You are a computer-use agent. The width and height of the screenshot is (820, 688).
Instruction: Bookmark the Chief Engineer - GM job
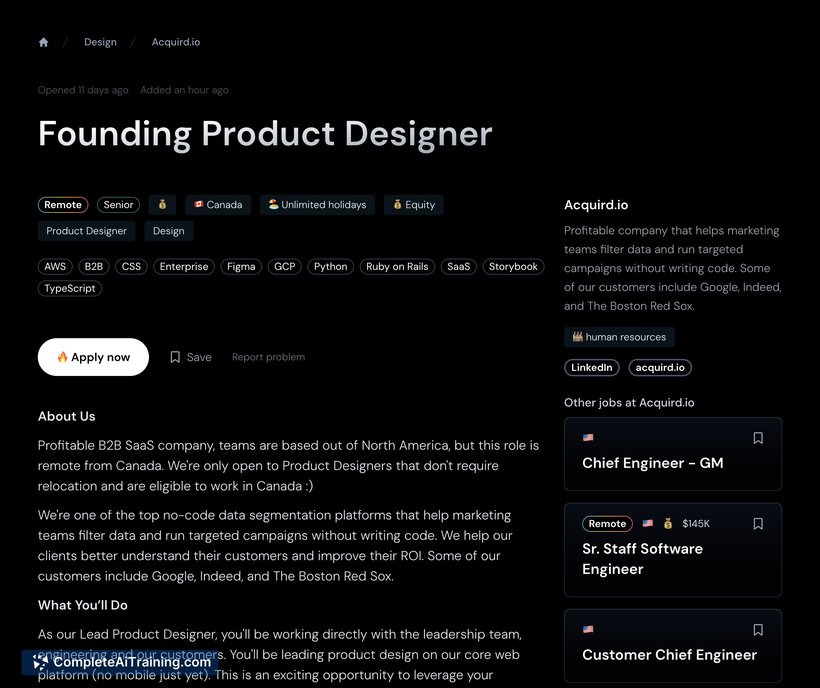coord(758,438)
